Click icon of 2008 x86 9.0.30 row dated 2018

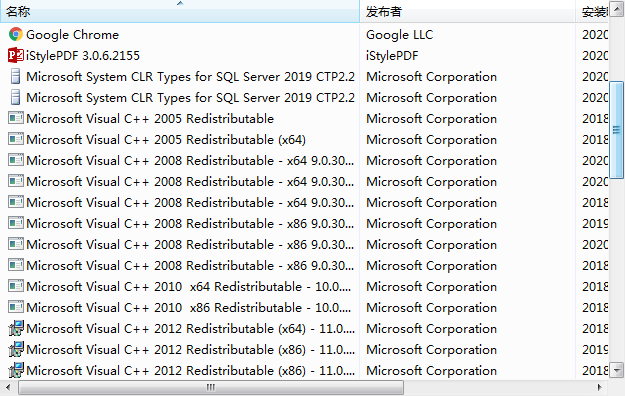16,265
